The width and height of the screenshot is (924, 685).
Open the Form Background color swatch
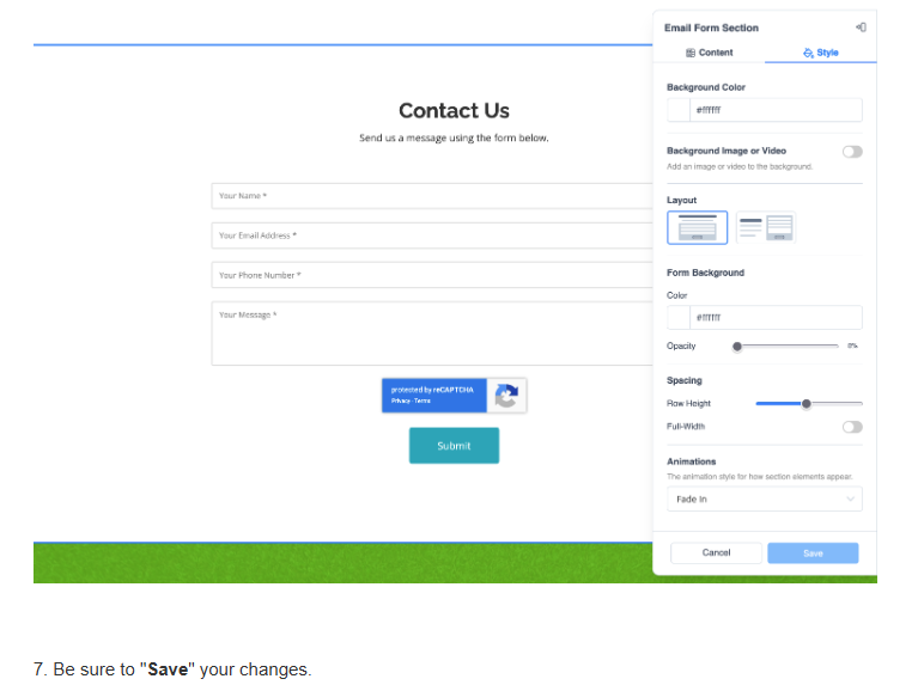pyautogui.click(x=678, y=318)
